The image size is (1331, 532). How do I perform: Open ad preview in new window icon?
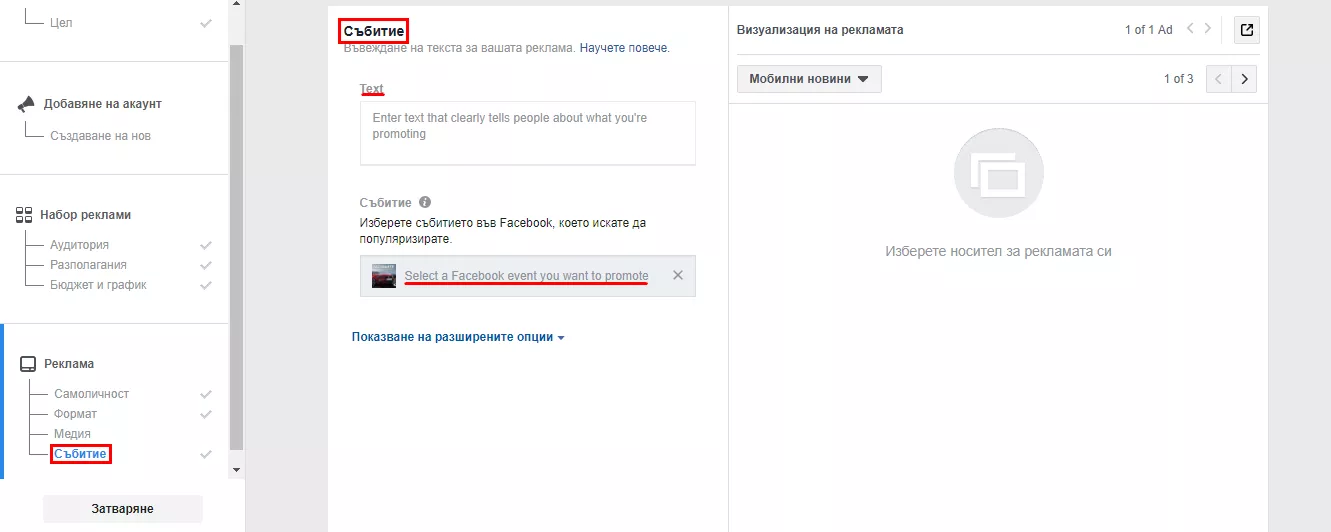pyautogui.click(x=1247, y=30)
